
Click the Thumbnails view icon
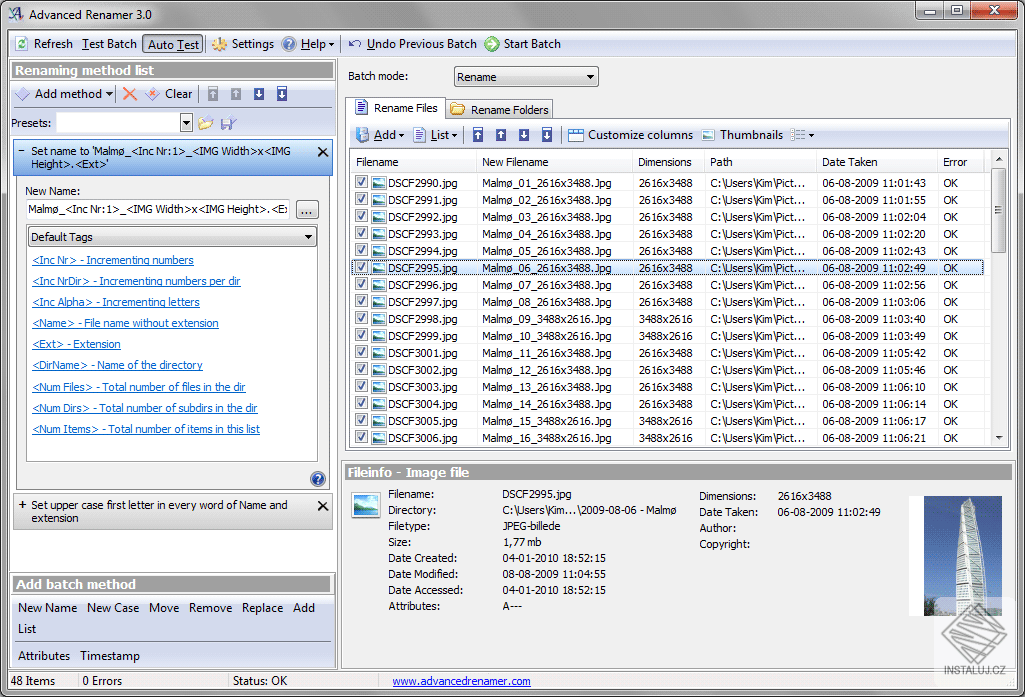743,134
